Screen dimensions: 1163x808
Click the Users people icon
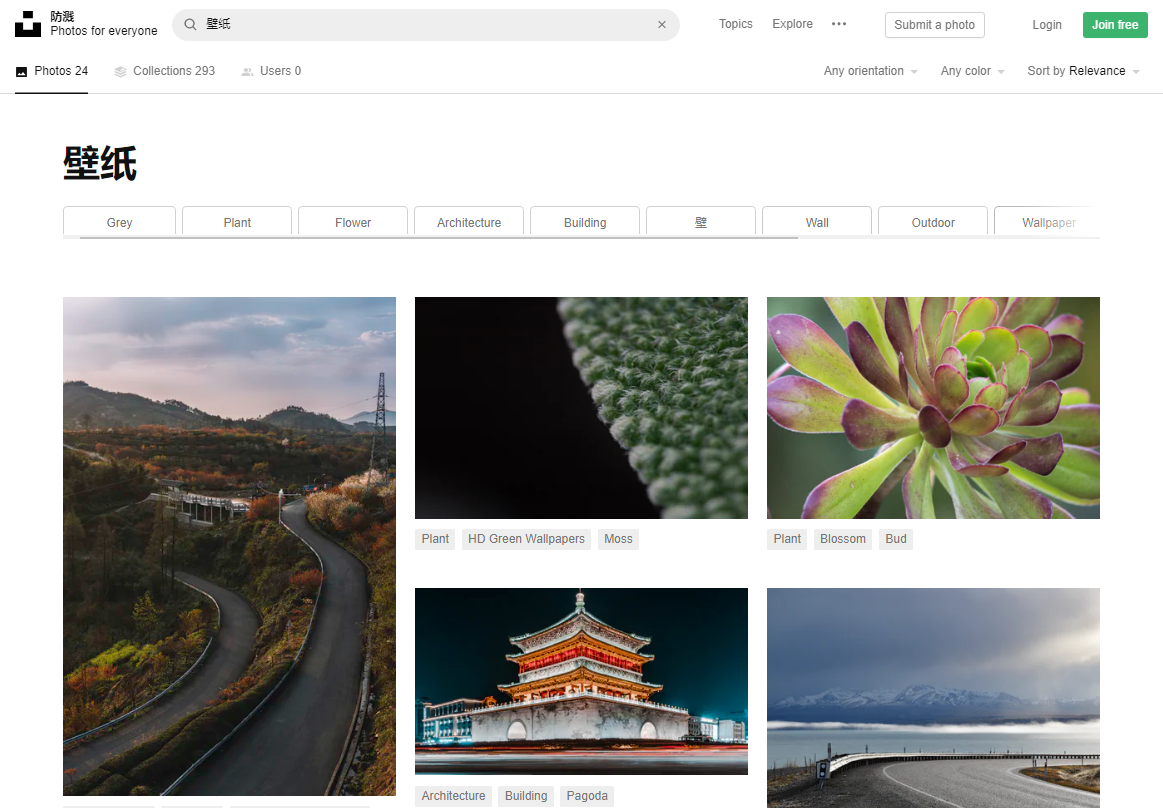click(x=247, y=72)
